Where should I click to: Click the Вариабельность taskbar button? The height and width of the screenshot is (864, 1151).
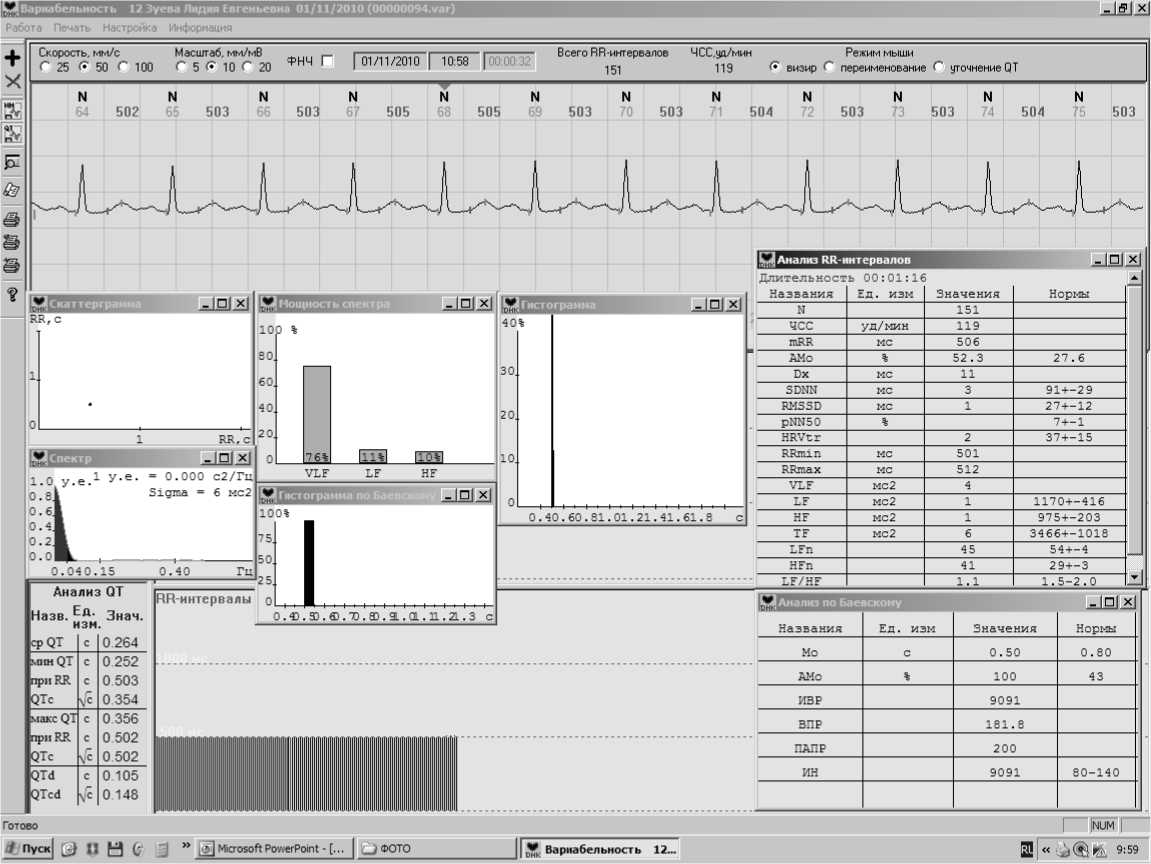pos(600,849)
